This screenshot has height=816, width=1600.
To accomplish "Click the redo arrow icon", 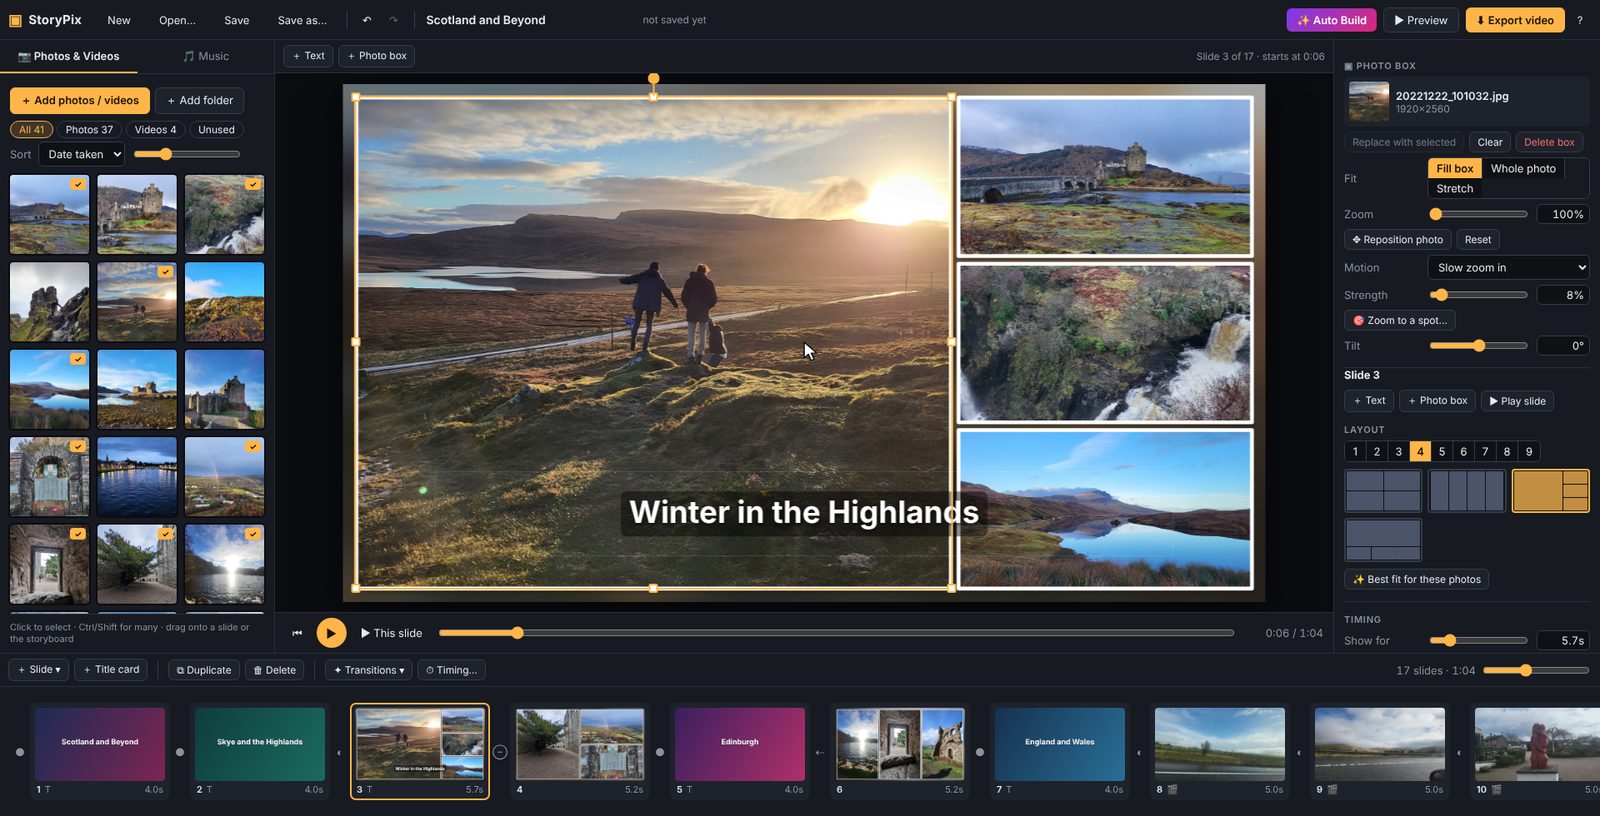I will pyautogui.click(x=393, y=20).
